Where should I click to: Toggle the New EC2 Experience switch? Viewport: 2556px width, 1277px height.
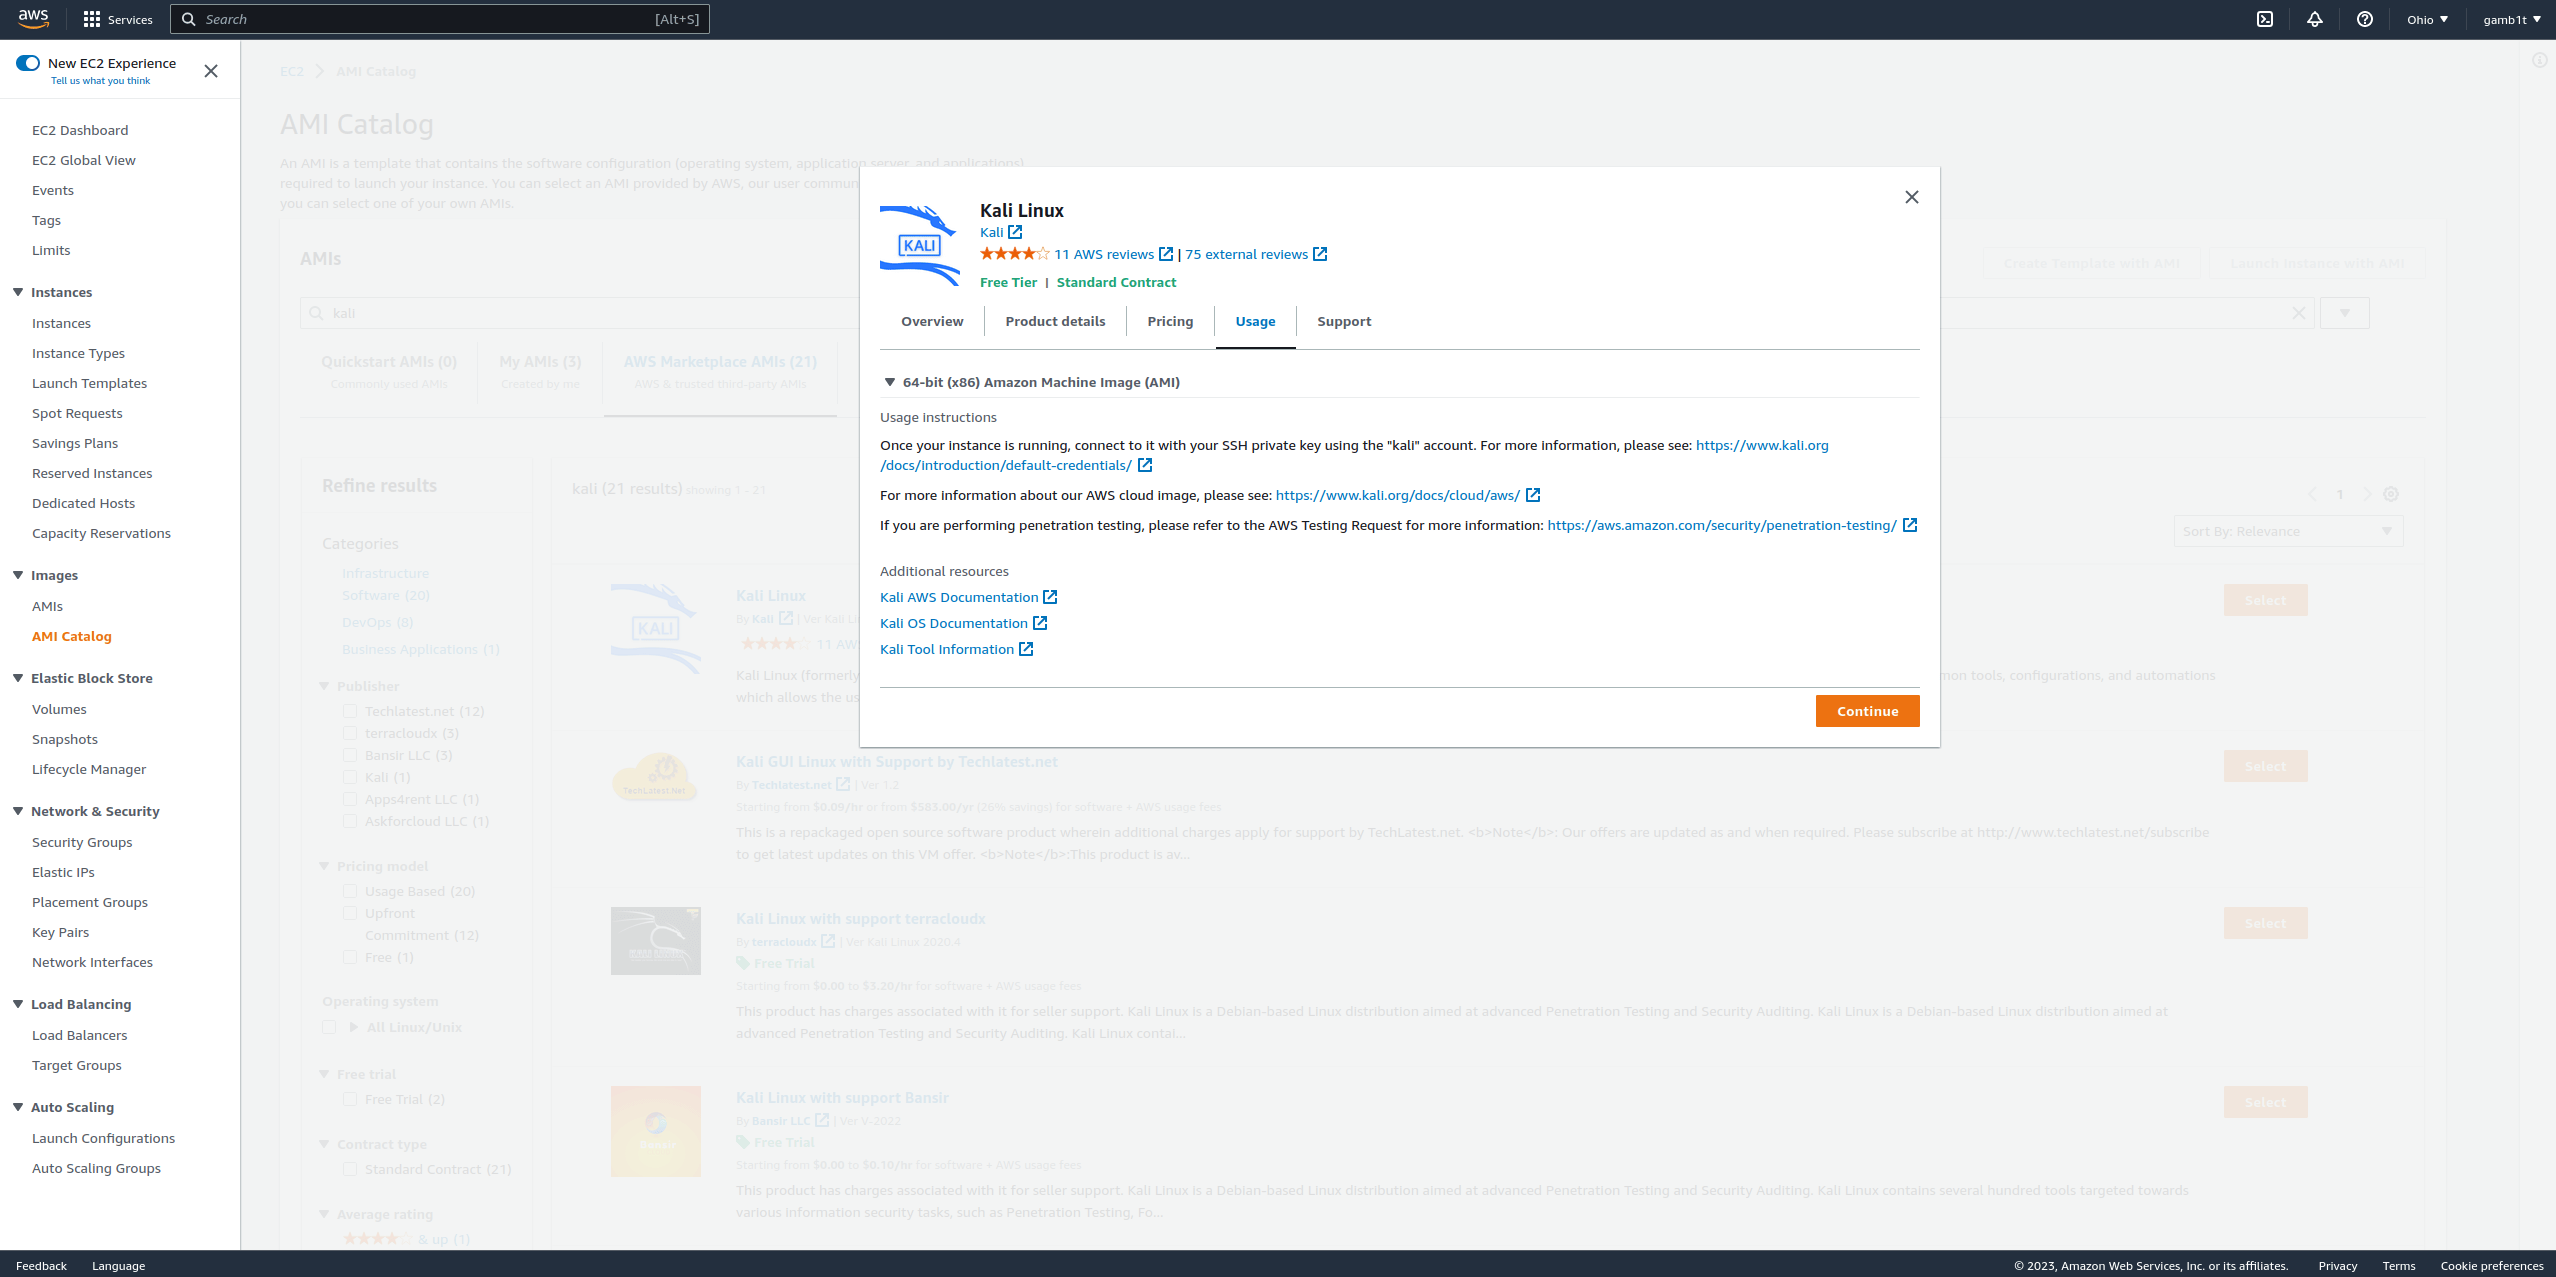pos(28,63)
